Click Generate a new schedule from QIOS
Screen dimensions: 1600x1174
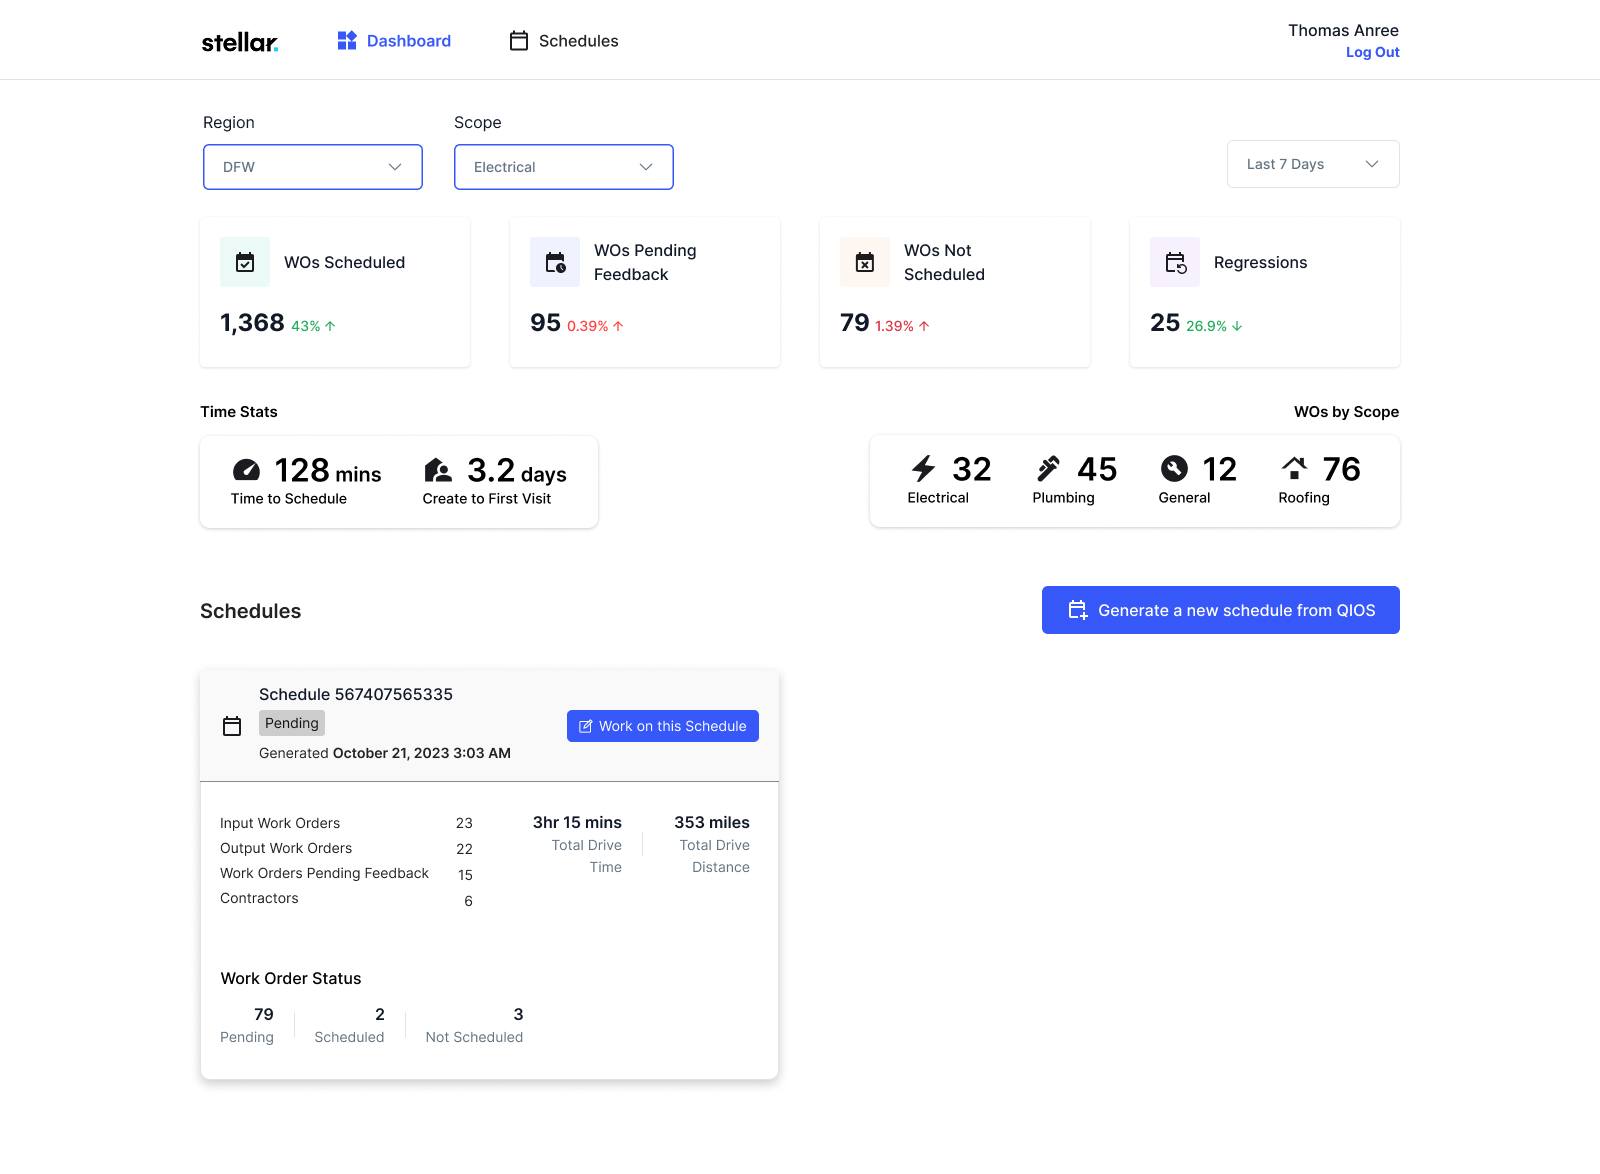(x=1220, y=610)
